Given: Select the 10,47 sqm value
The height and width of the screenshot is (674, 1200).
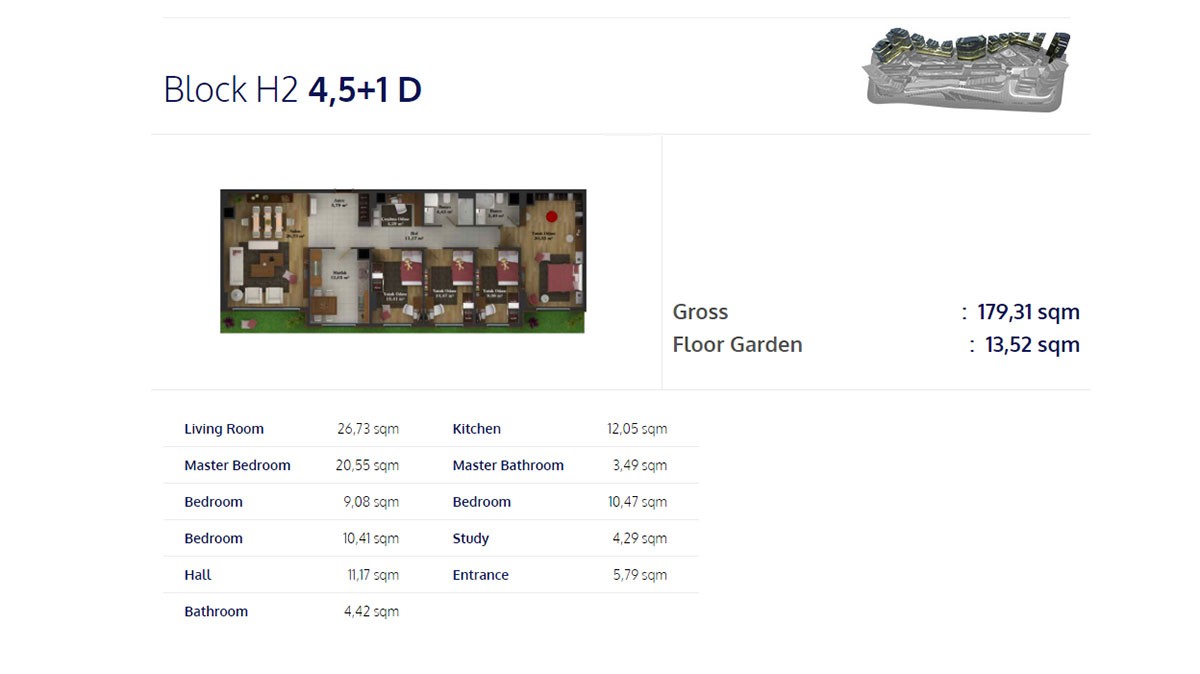Looking at the screenshot, I should 637,502.
